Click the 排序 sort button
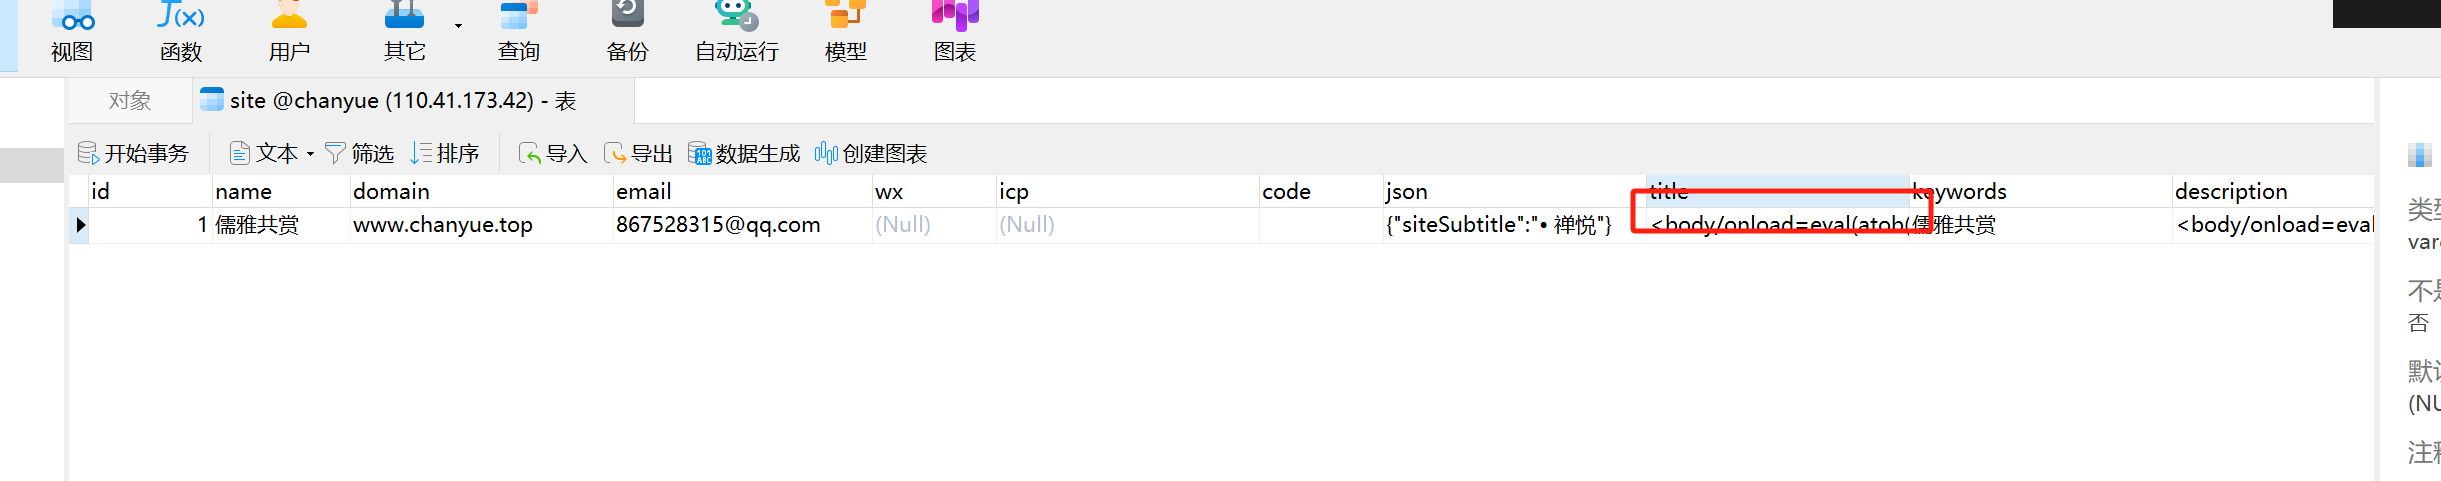The width and height of the screenshot is (2441, 481). coord(446,154)
